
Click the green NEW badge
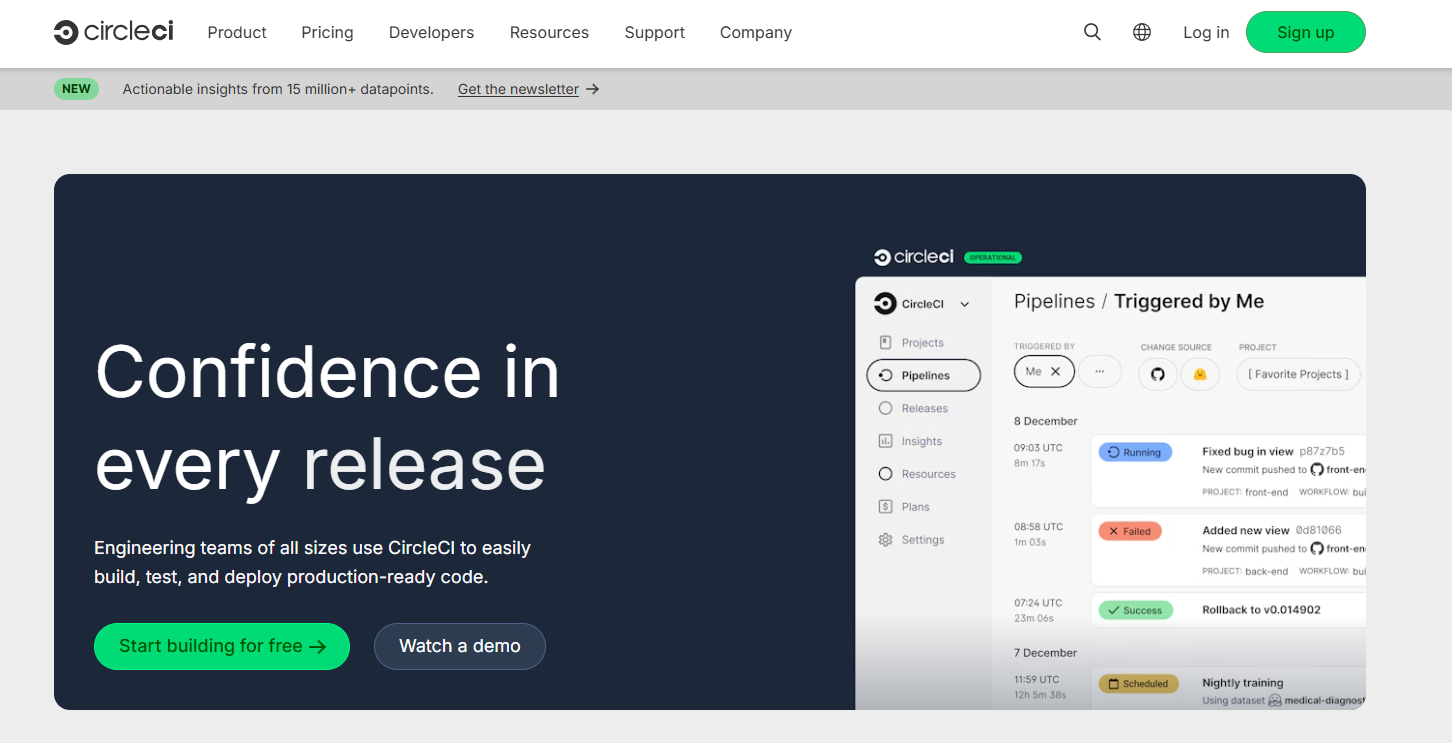[x=76, y=89]
